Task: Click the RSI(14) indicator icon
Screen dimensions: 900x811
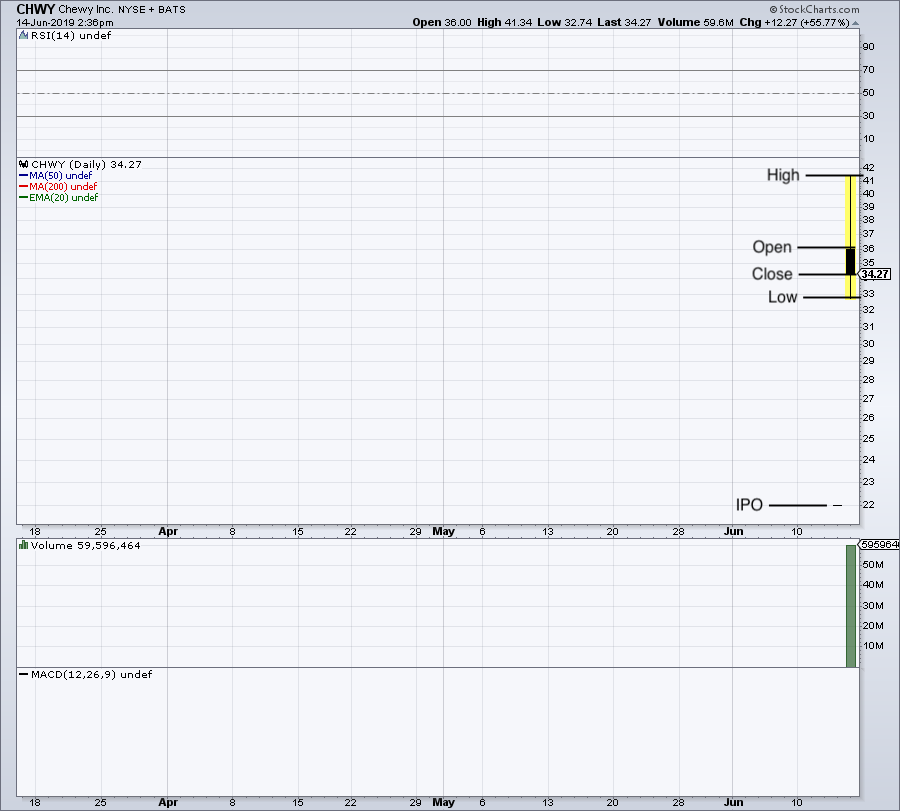Action: pyautogui.click(x=24, y=36)
